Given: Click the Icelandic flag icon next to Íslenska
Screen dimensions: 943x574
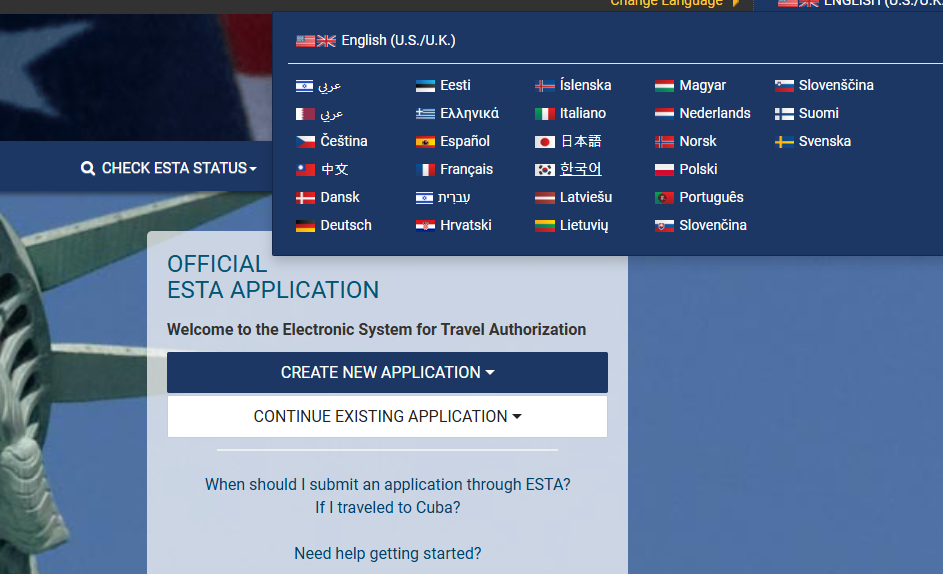Looking at the screenshot, I should click(x=544, y=86).
